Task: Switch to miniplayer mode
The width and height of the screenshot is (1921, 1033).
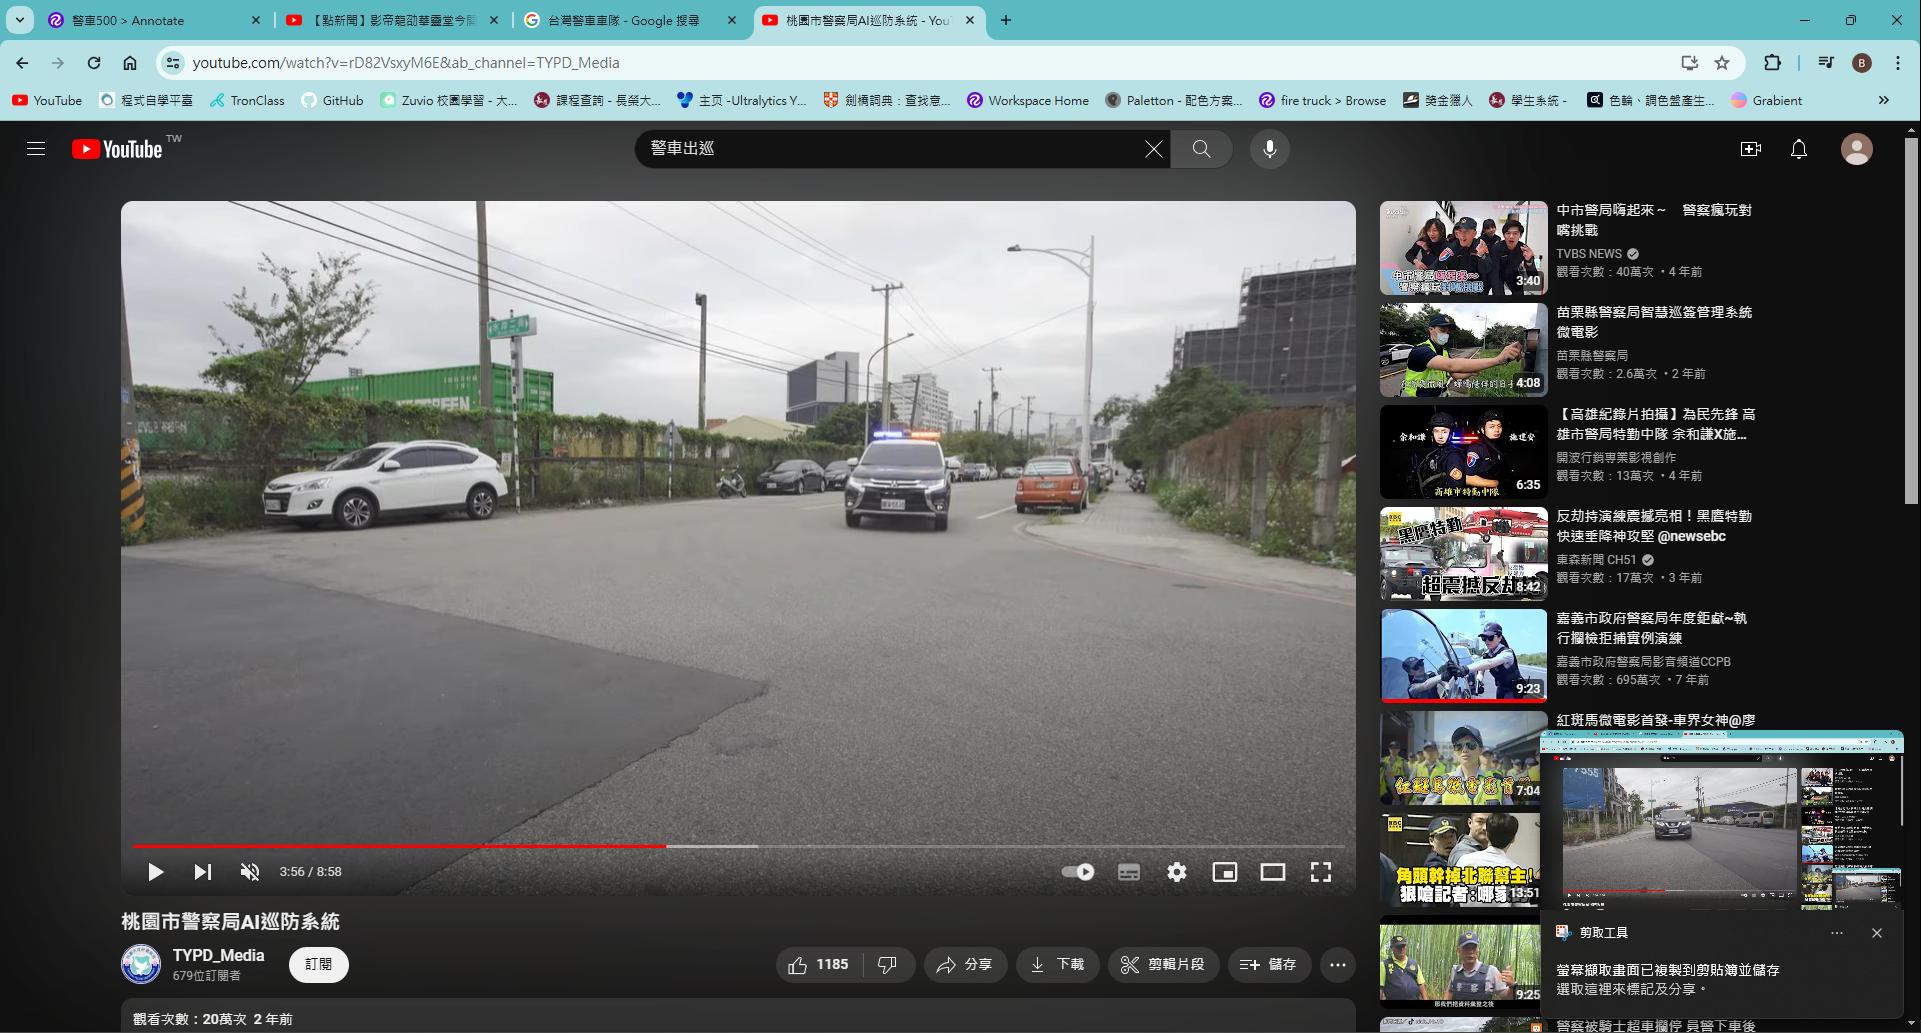Action: click(1225, 872)
